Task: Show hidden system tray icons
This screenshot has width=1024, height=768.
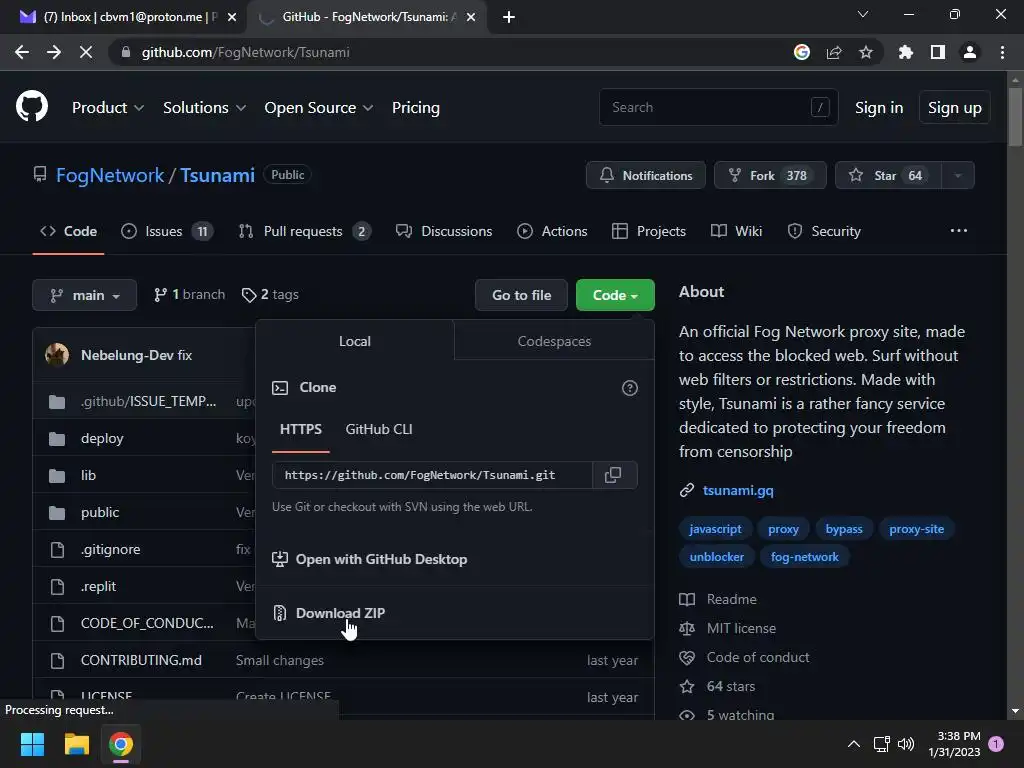Action: point(854,744)
